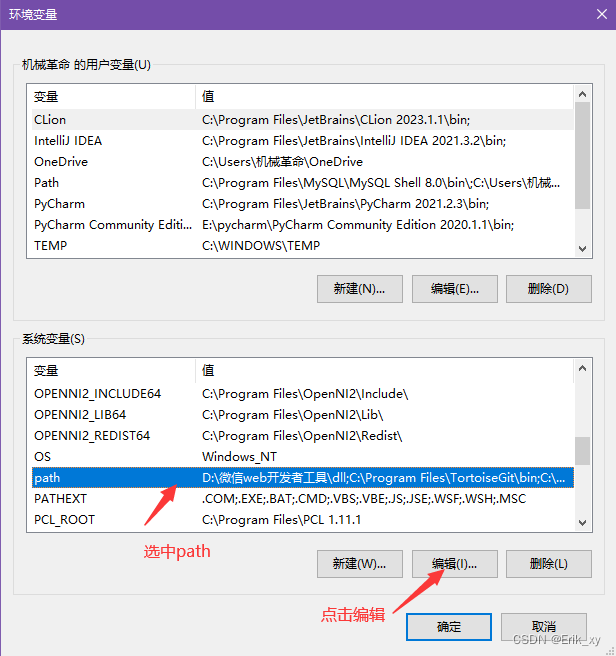Click 值 column header in user list
The height and width of the screenshot is (656, 616).
[384, 97]
